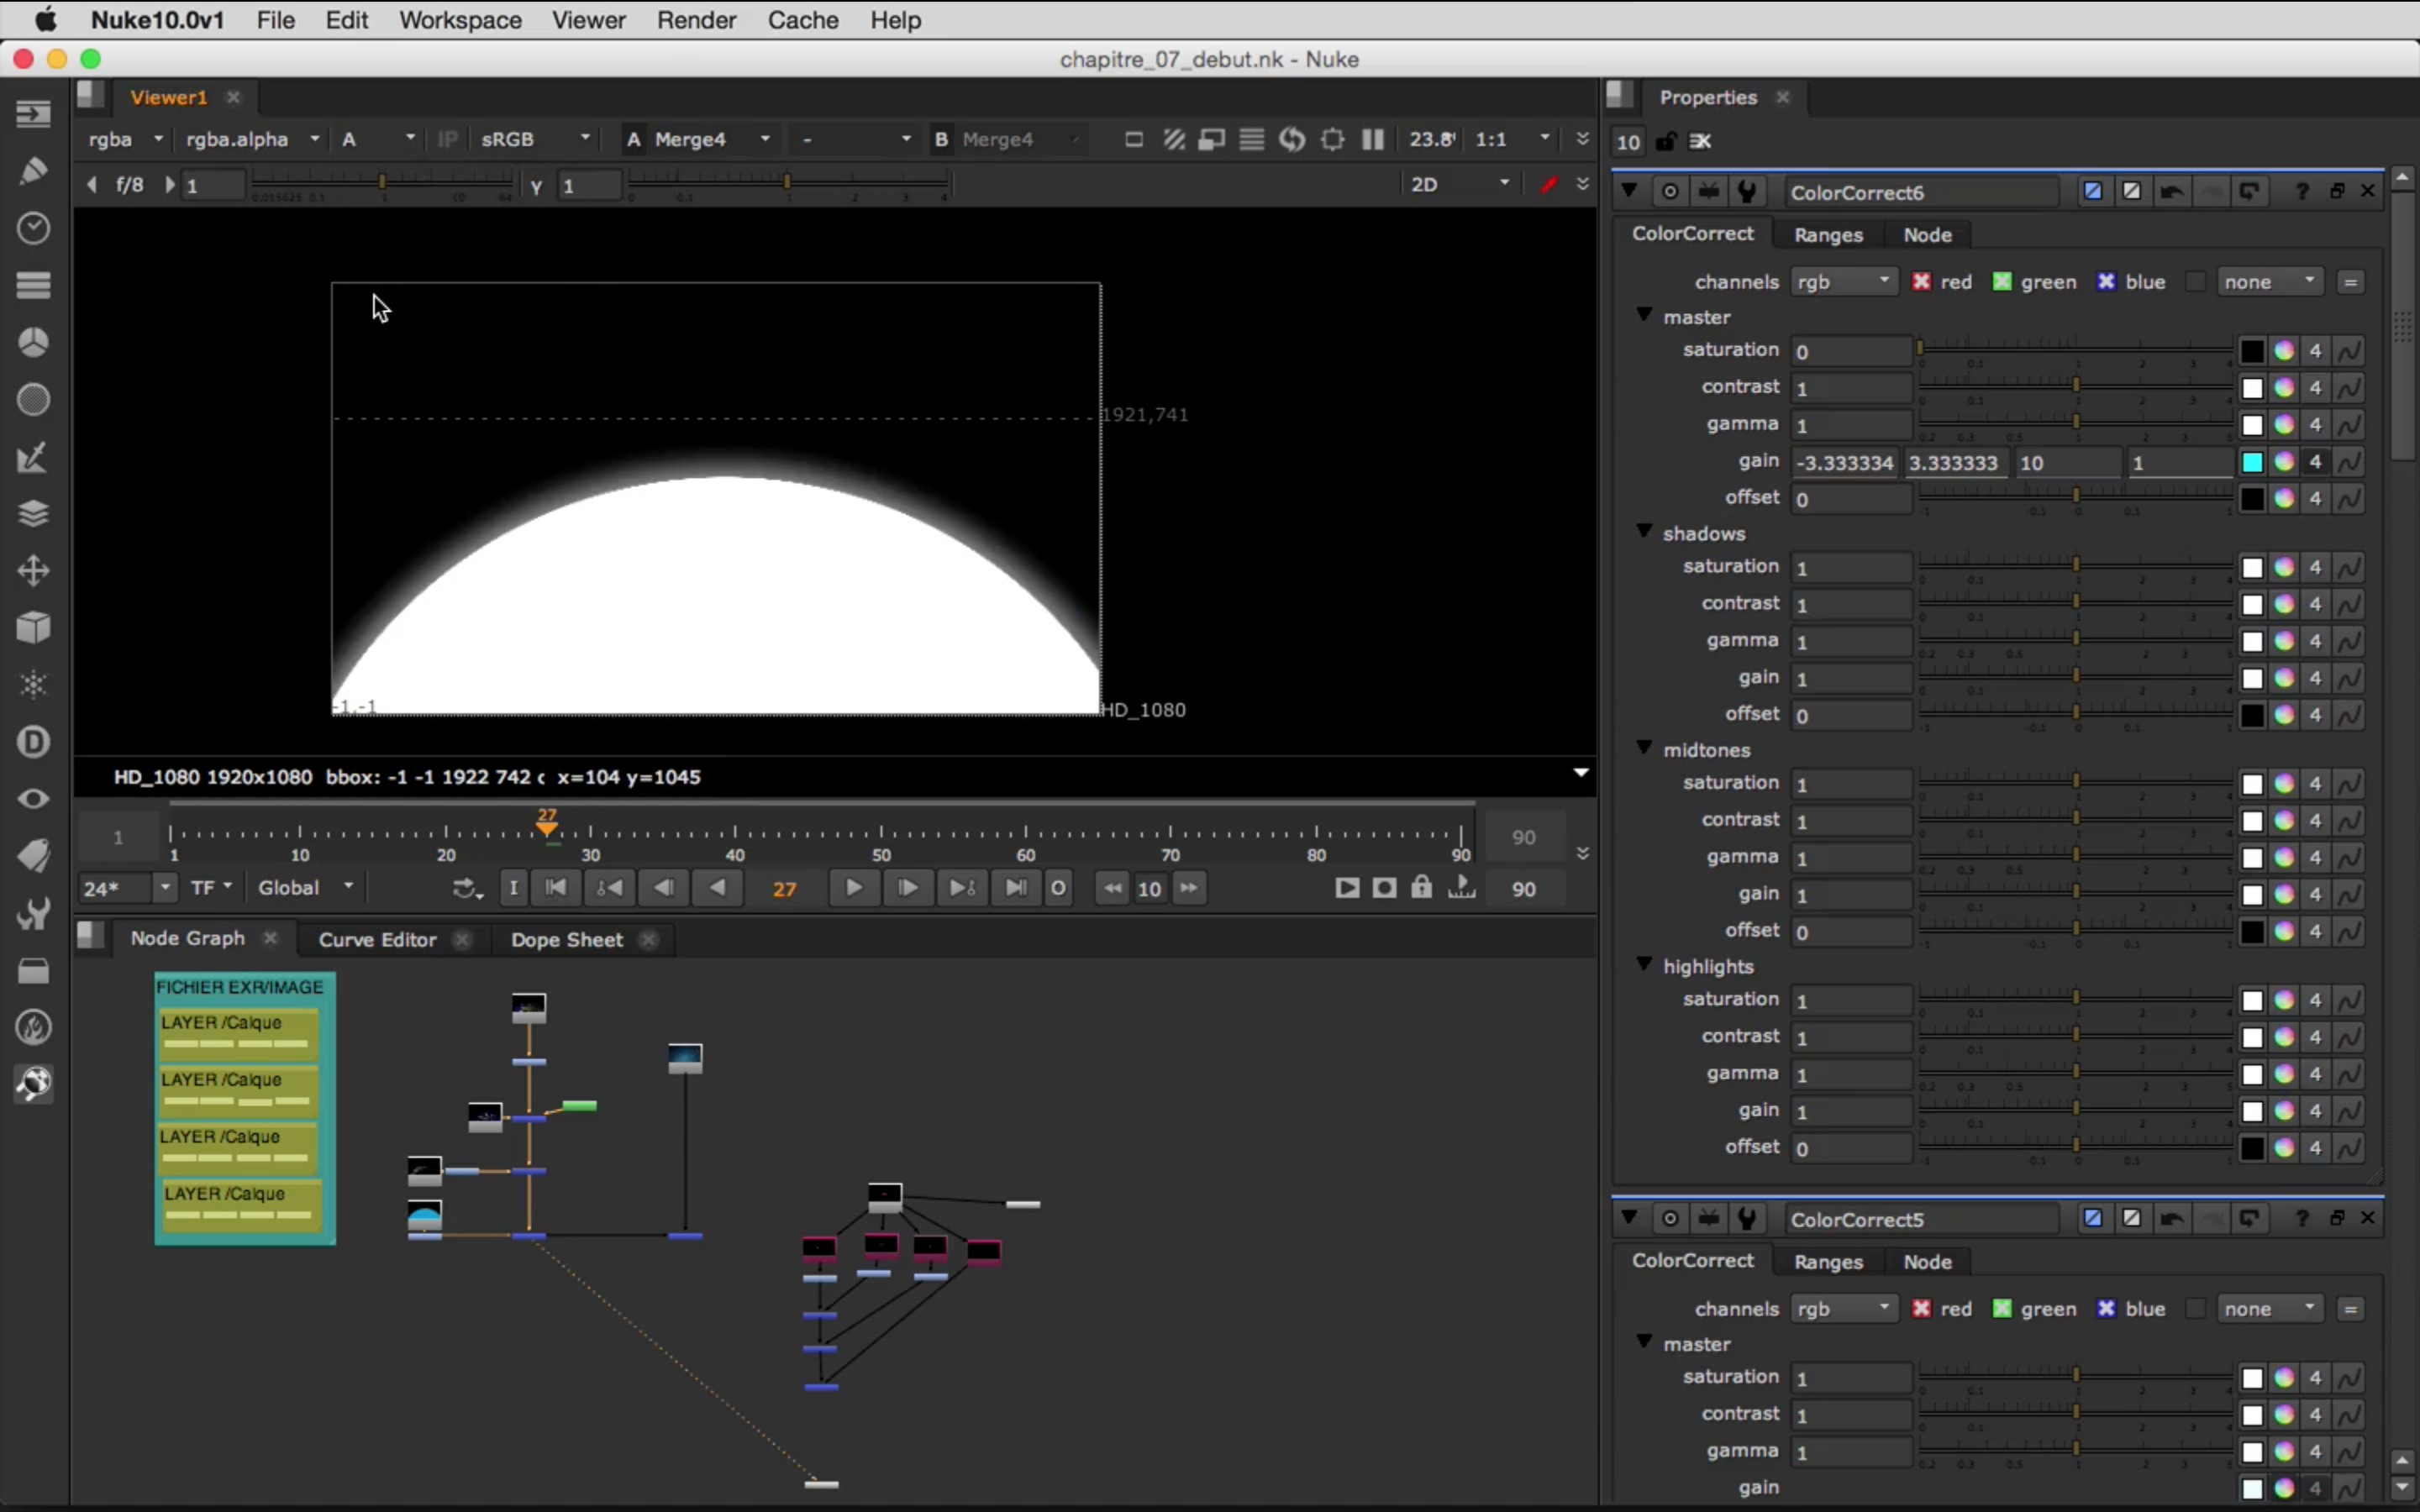This screenshot has height=1512, width=2420.
Task: Open the rgba channel layer dropdown
Action: coord(125,139)
